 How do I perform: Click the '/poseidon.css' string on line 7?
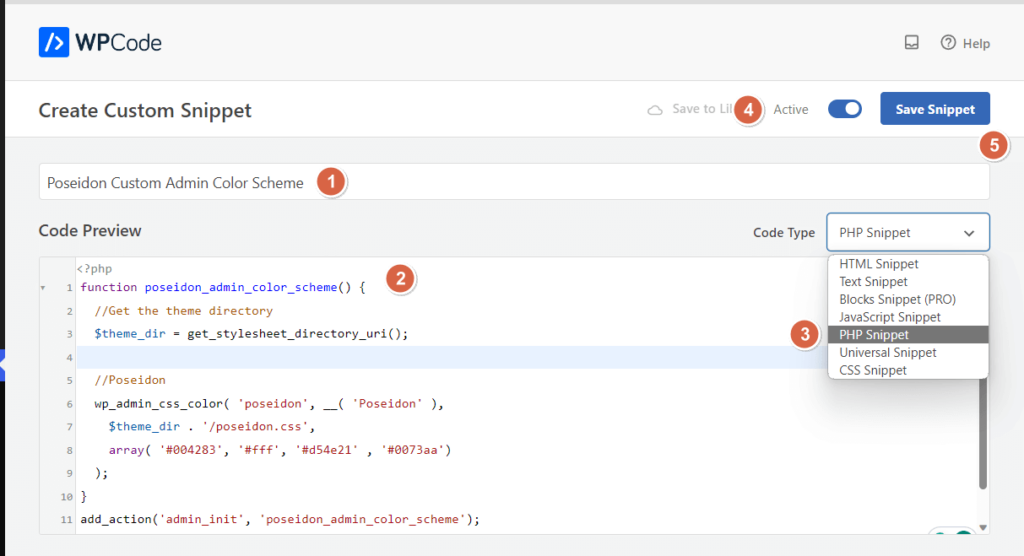pos(255,427)
